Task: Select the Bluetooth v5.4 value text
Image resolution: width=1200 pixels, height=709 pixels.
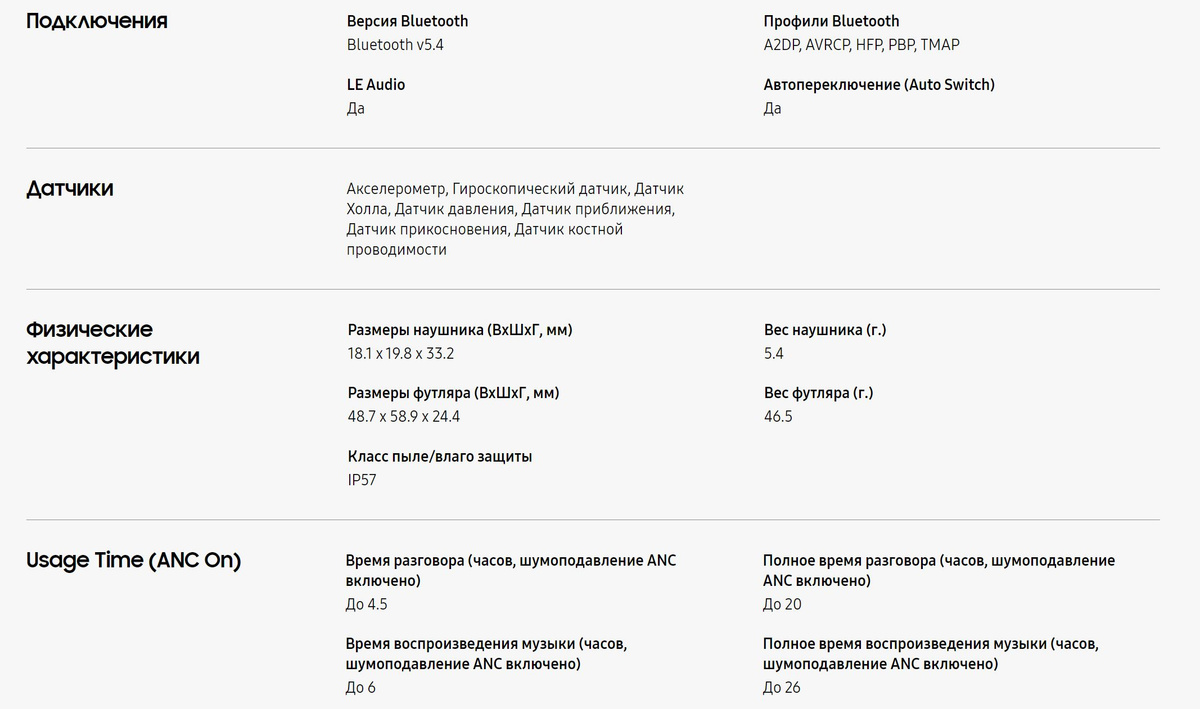Action: 395,44
